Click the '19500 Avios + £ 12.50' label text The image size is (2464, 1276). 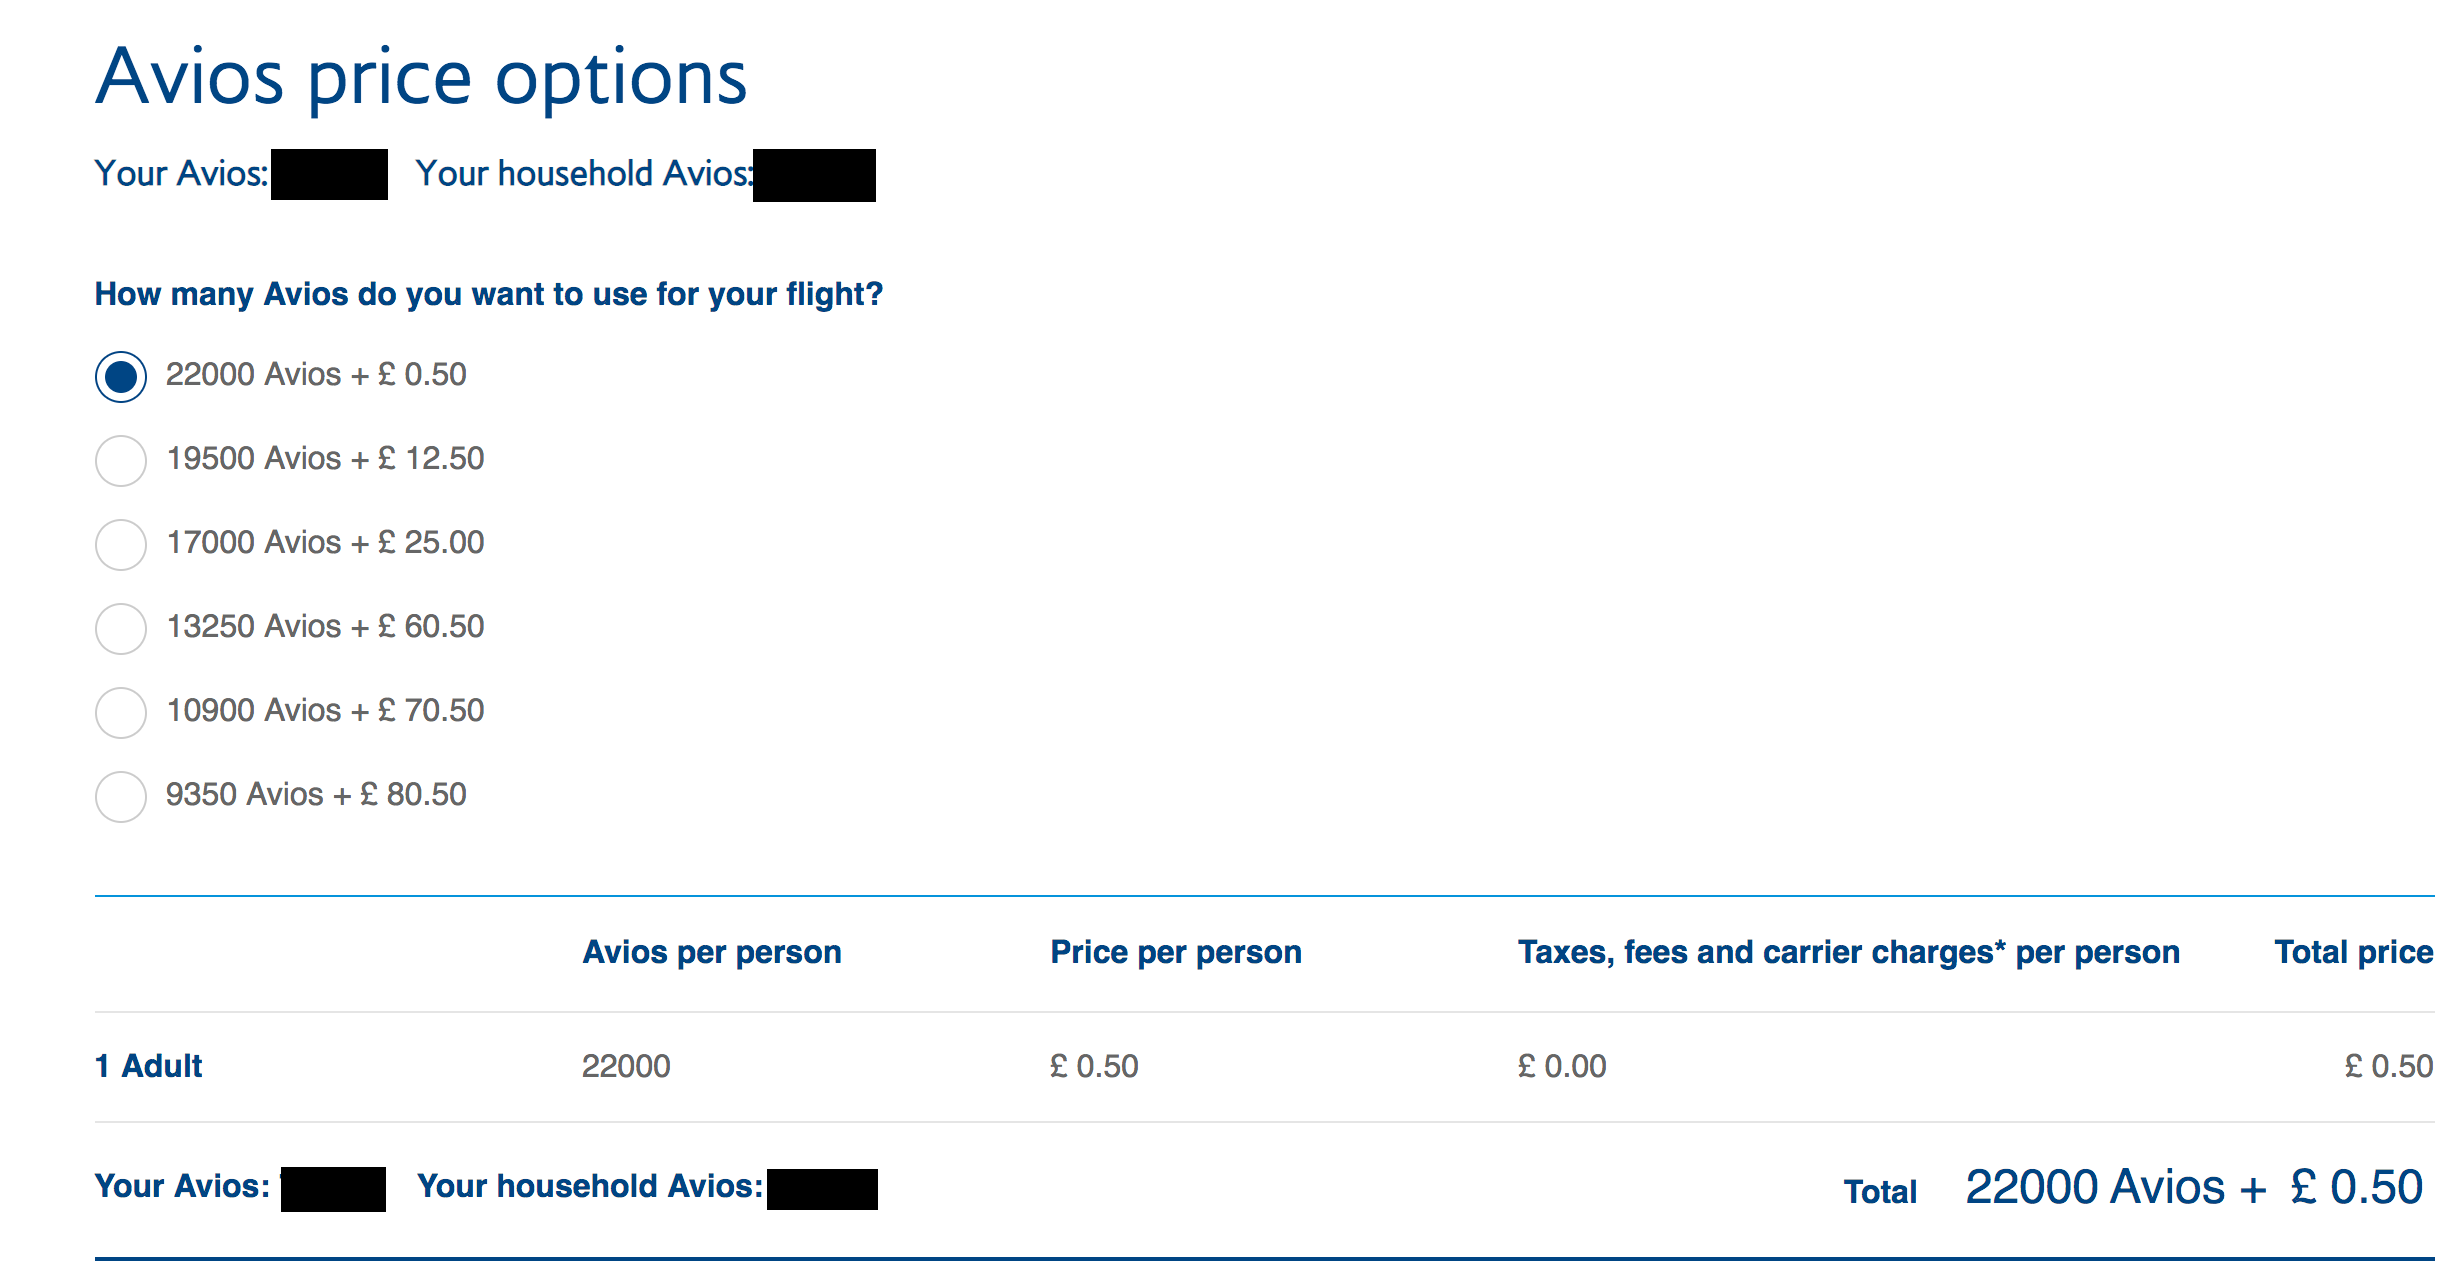coord(325,459)
